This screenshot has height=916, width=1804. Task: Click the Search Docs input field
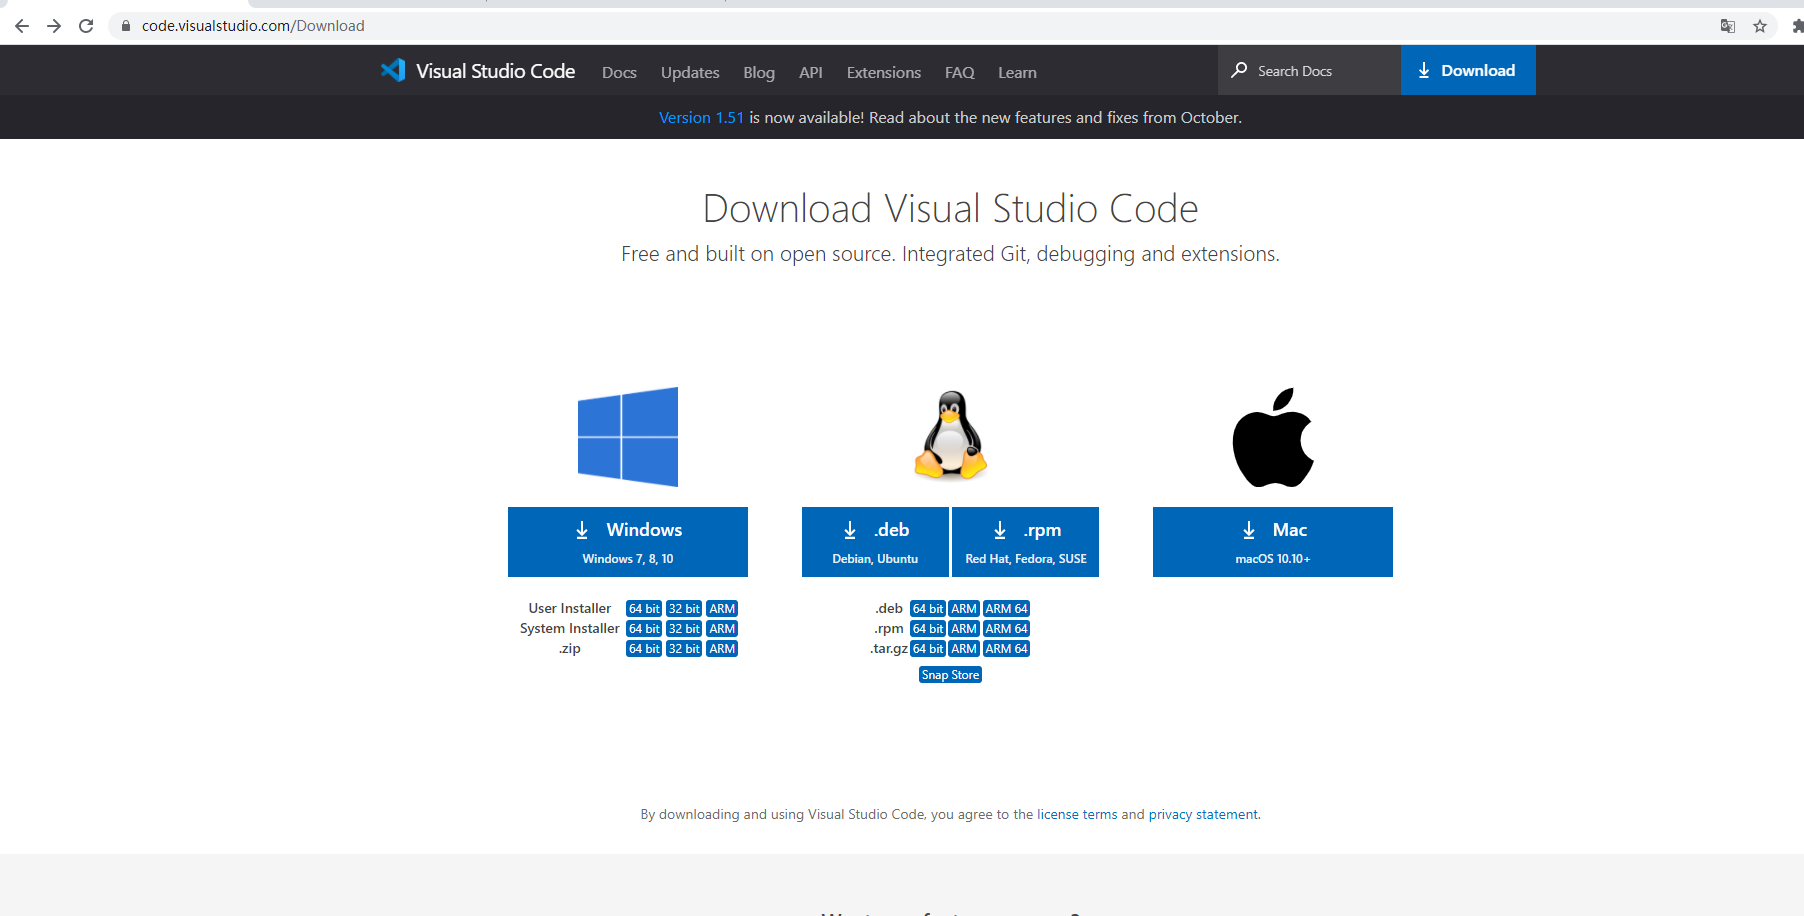point(1310,70)
